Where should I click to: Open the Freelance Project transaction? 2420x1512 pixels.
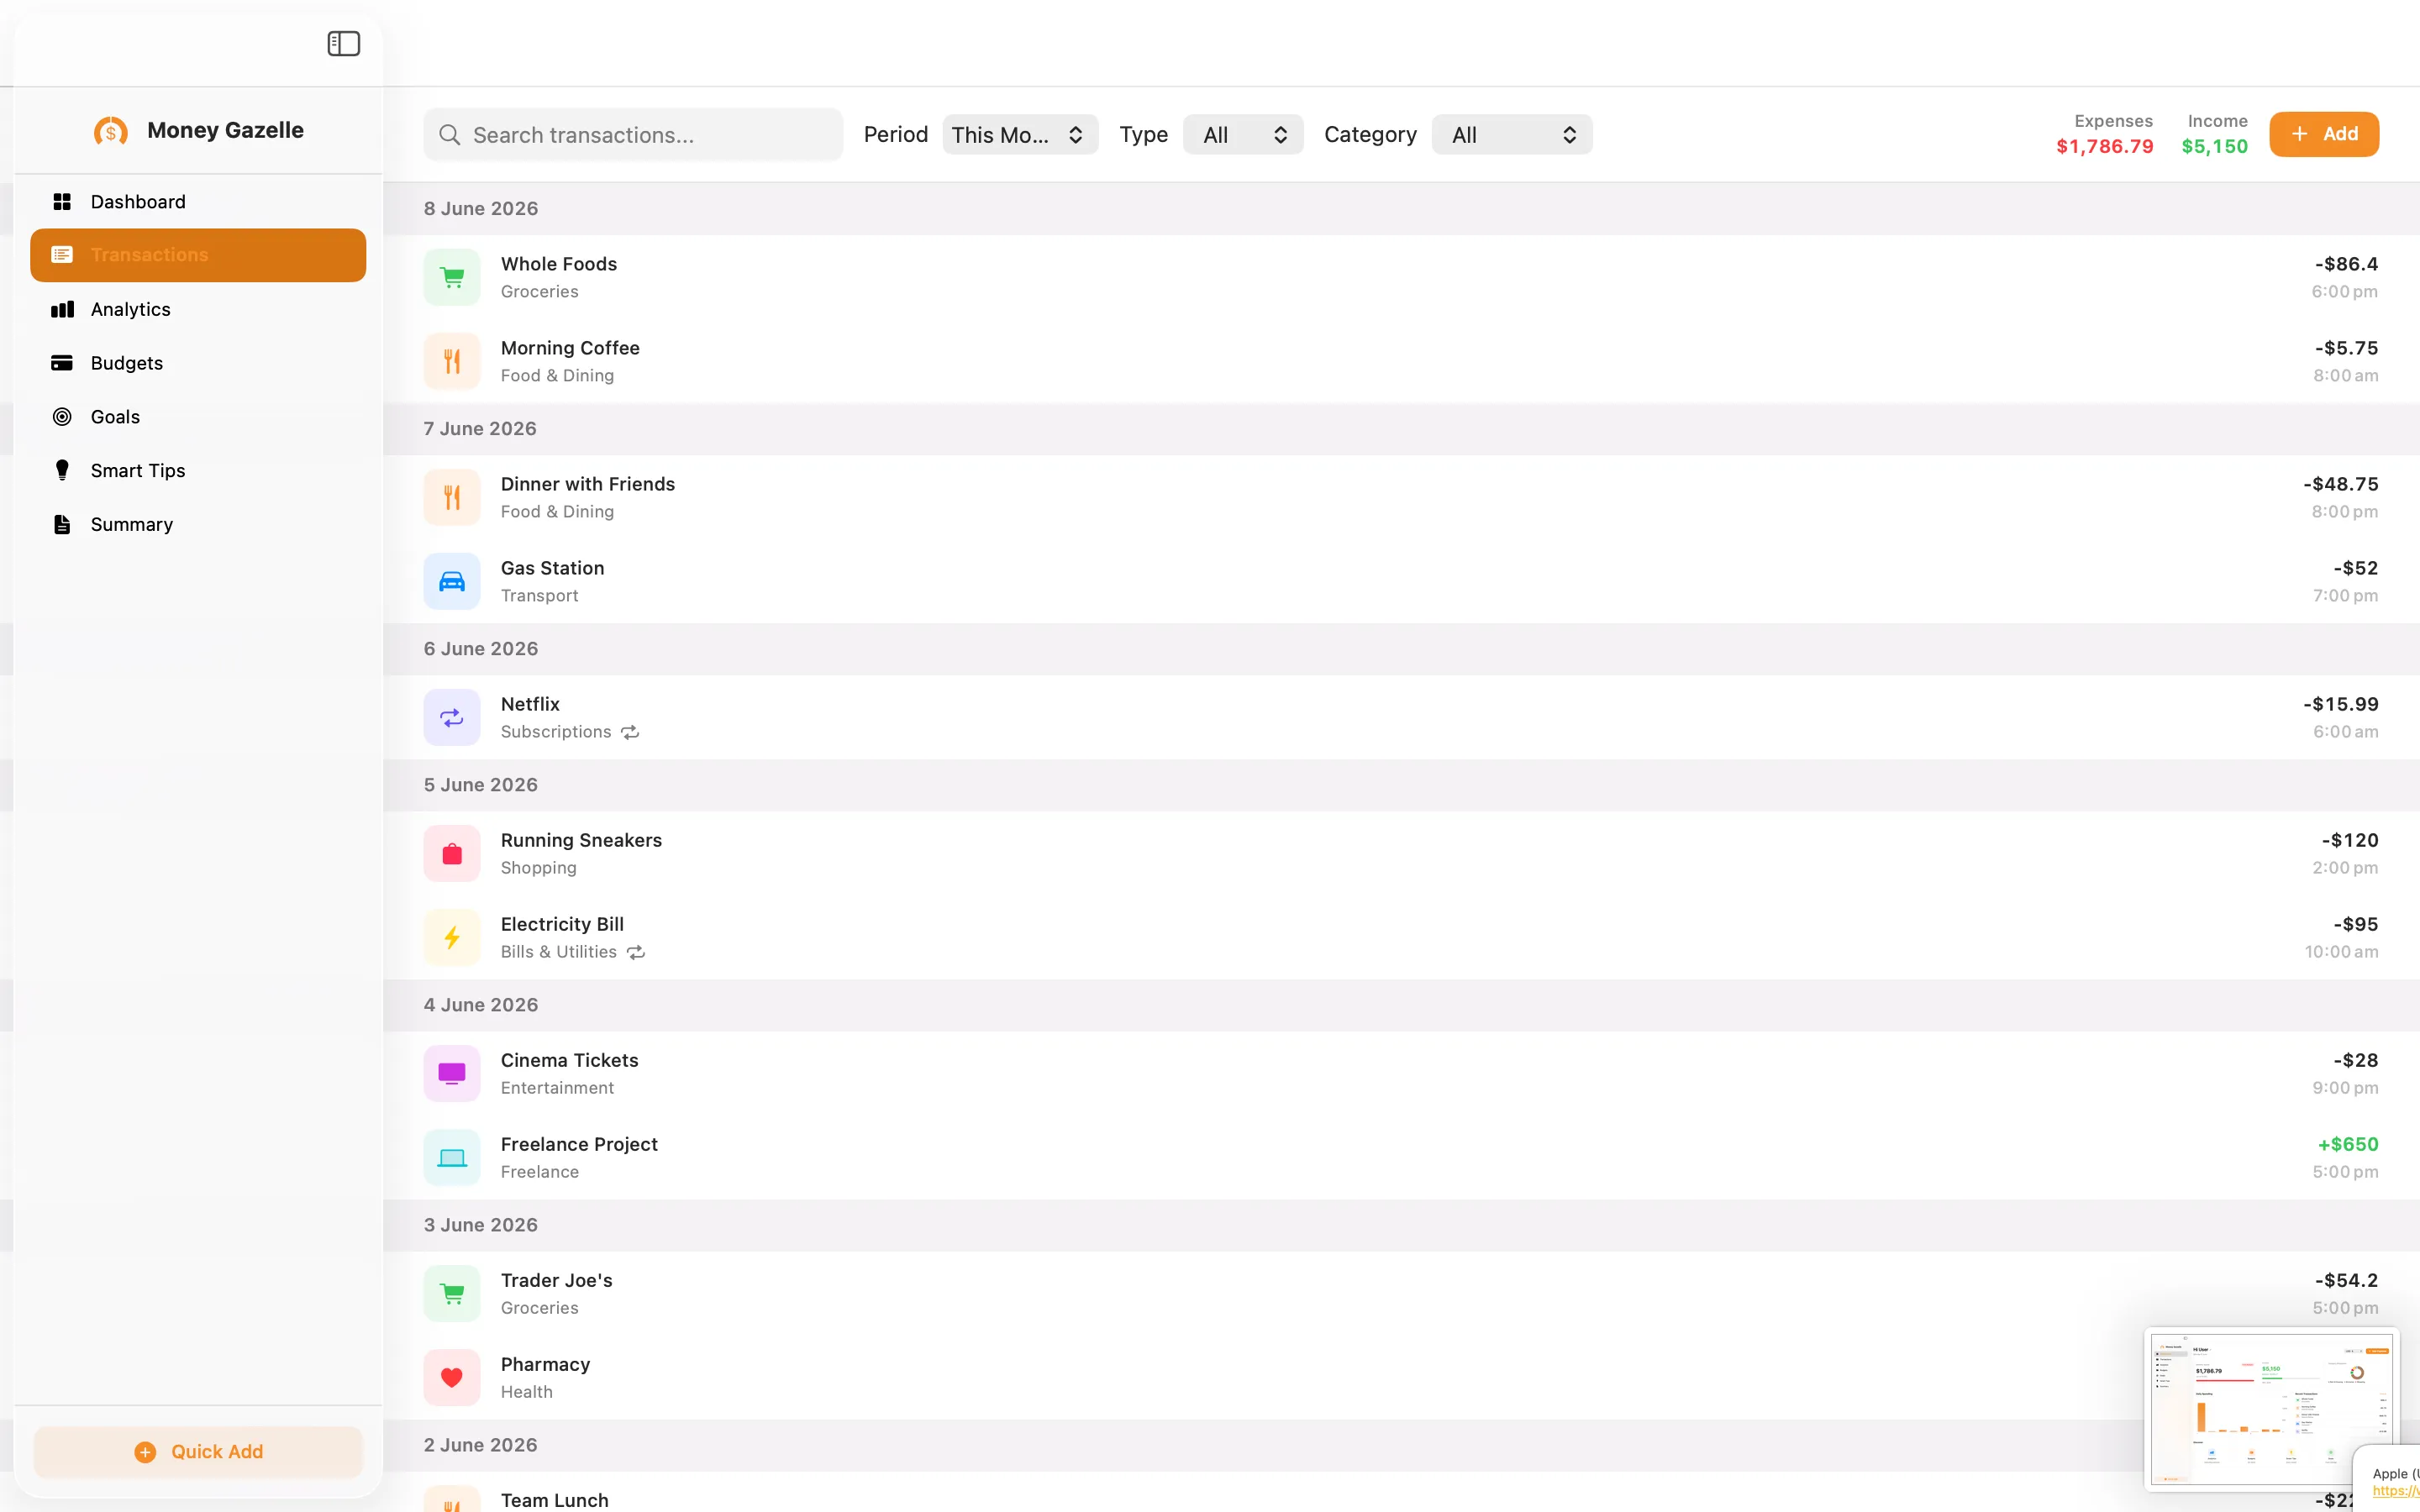[x=1401, y=1157]
